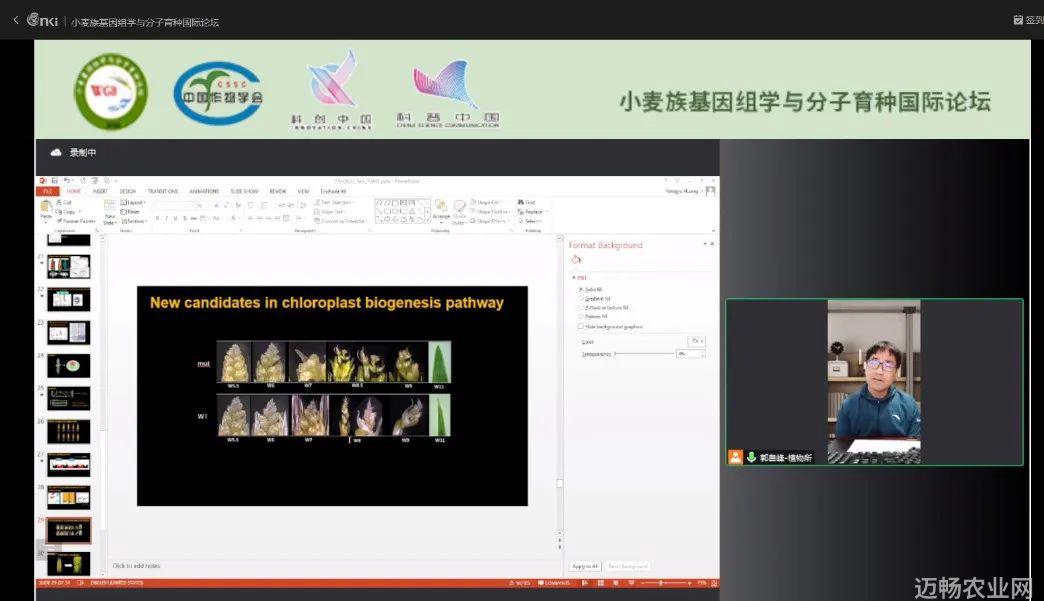The height and width of the screenshot is (601, 1044).
Task: Click Copy in the Clipboard group
Action: pyautogui.click(x=67, y=212)
